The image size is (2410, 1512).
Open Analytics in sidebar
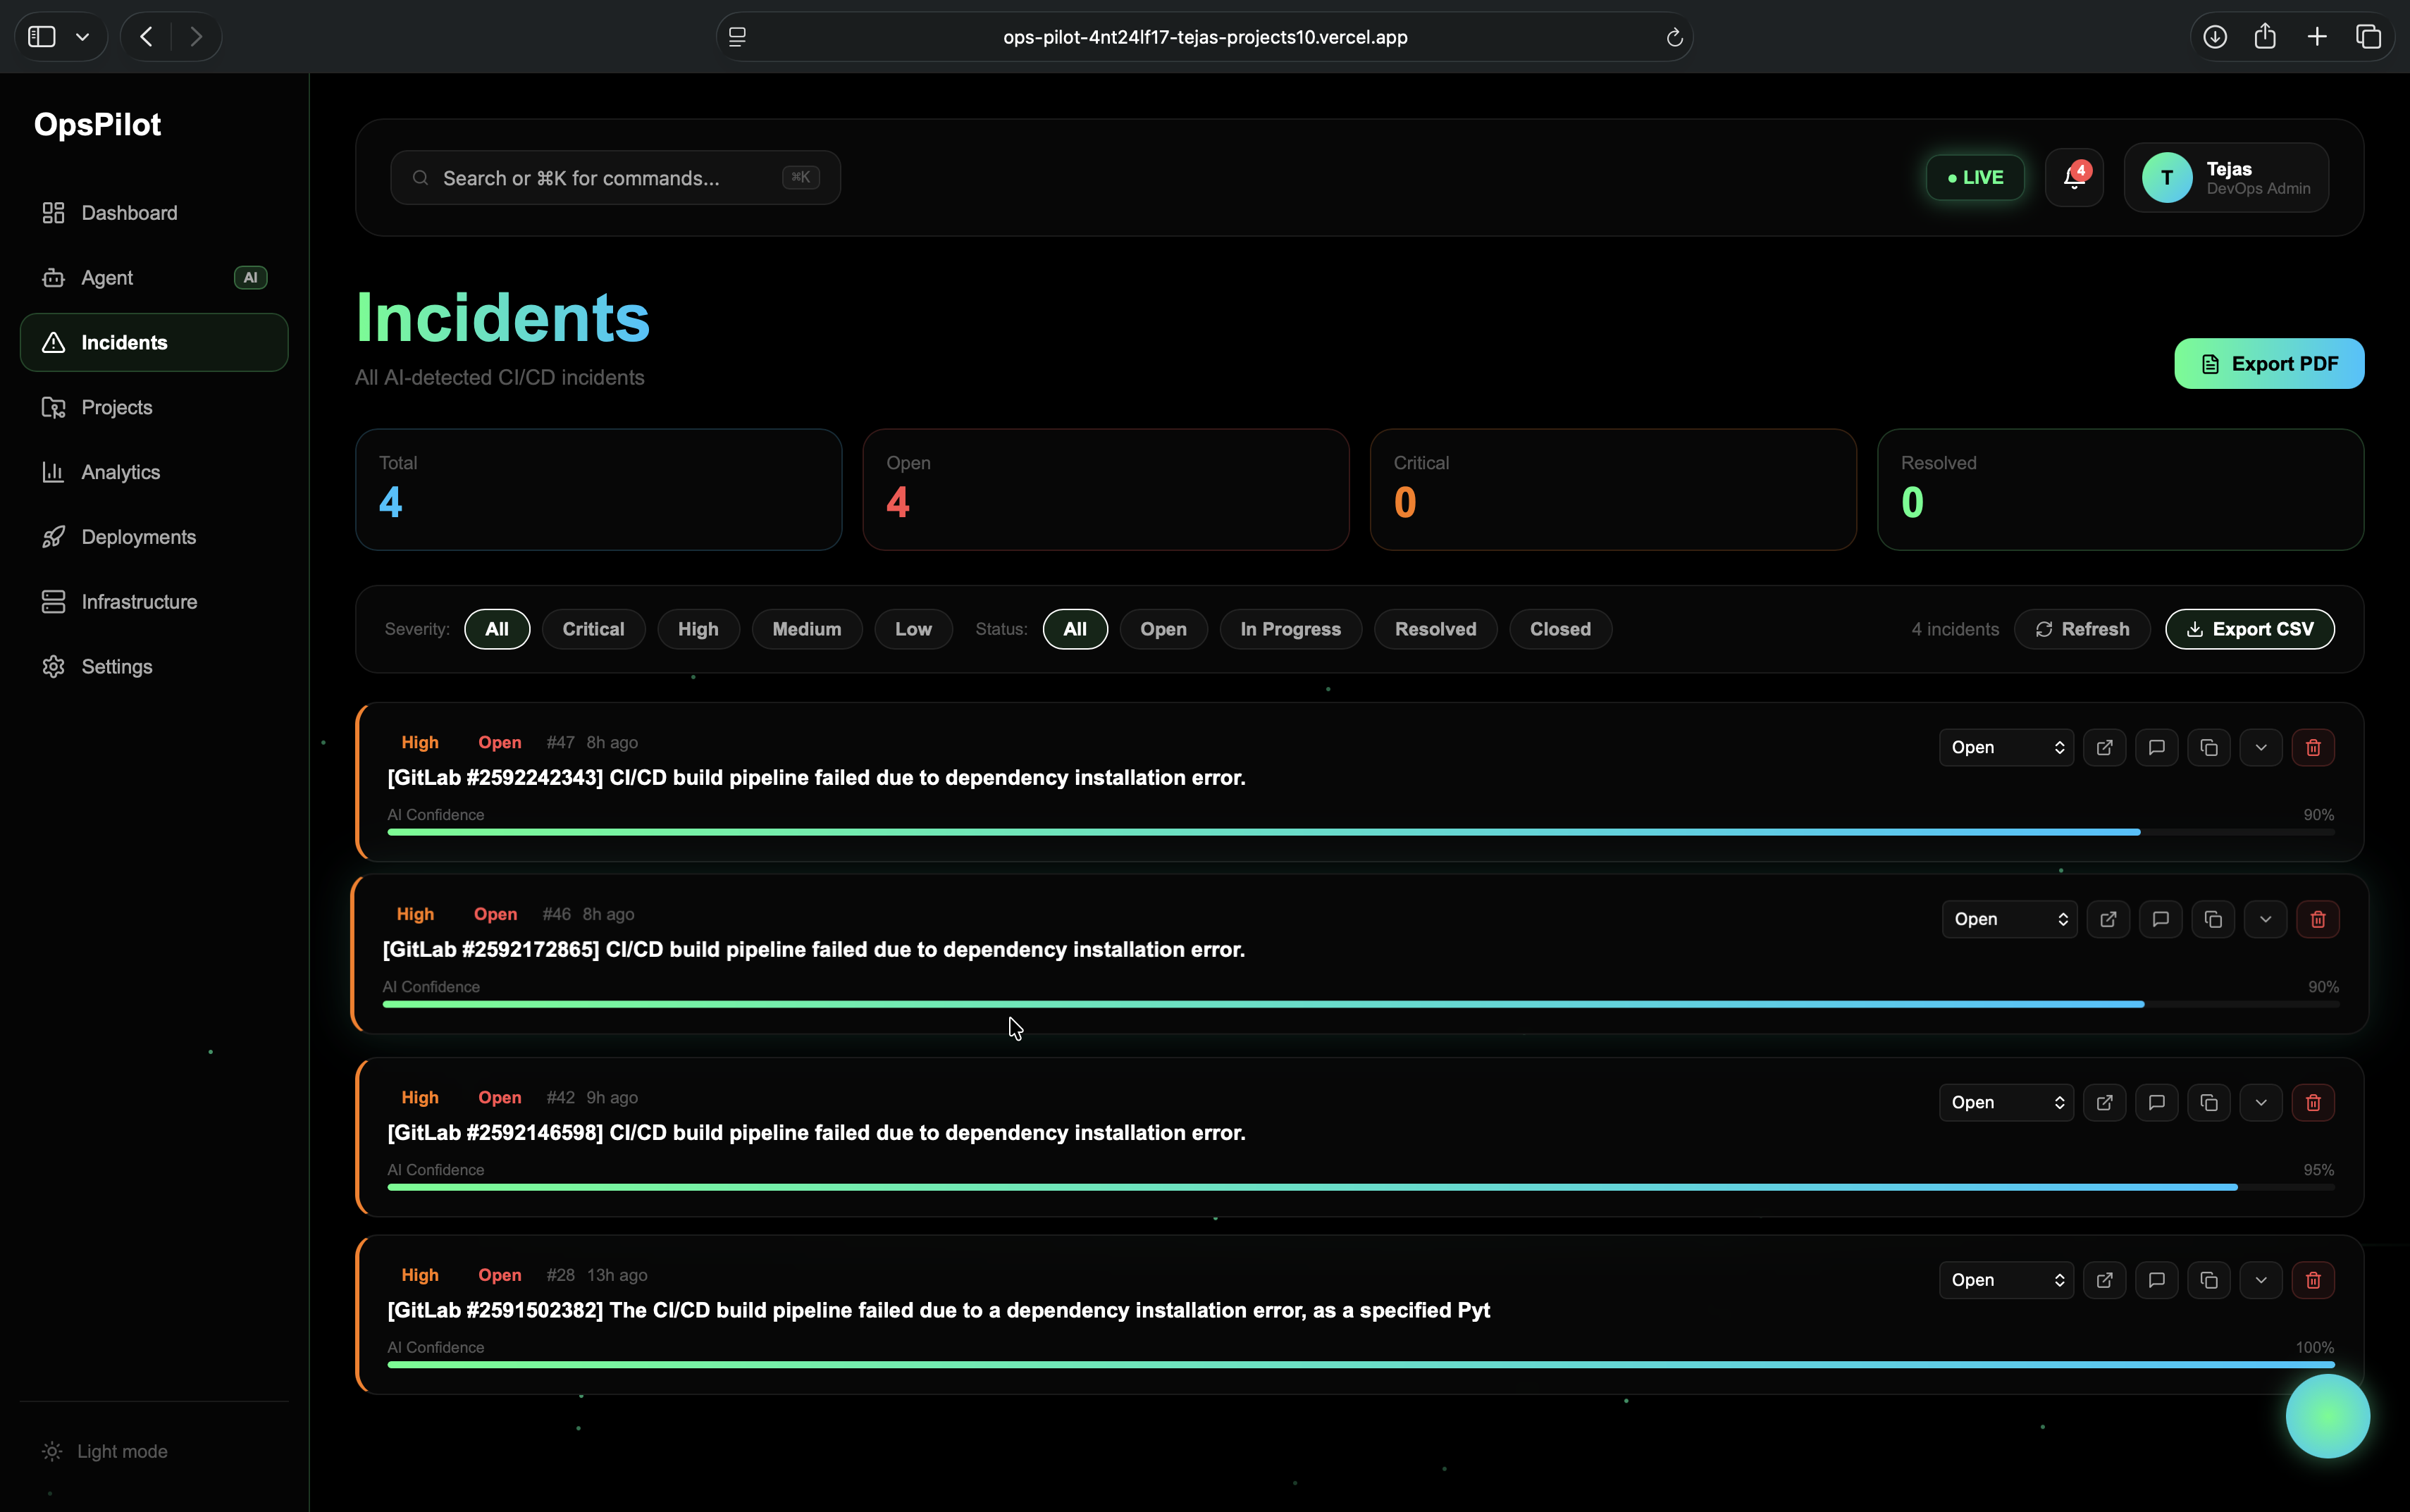pos(154,472)
